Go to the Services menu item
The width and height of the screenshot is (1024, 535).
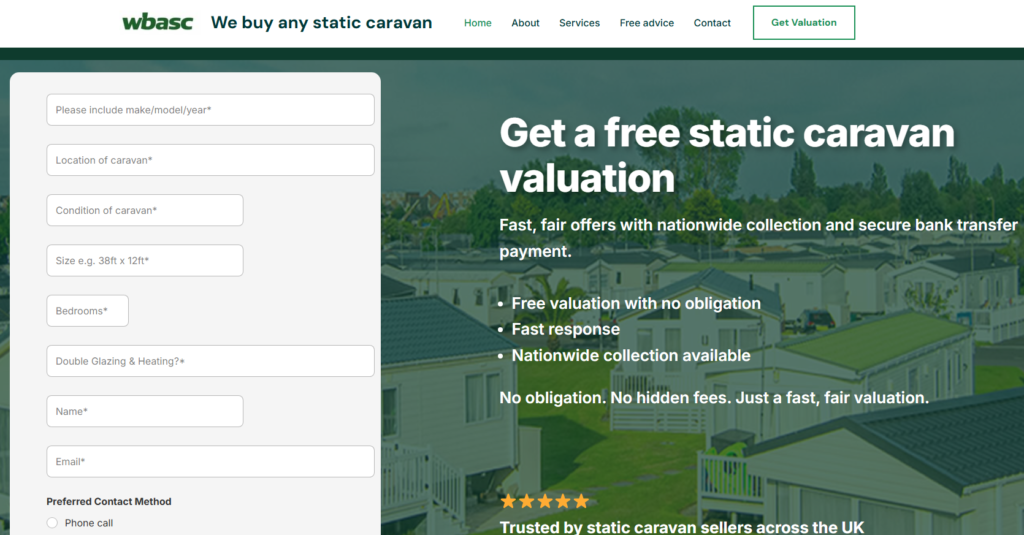click(579, 23)
